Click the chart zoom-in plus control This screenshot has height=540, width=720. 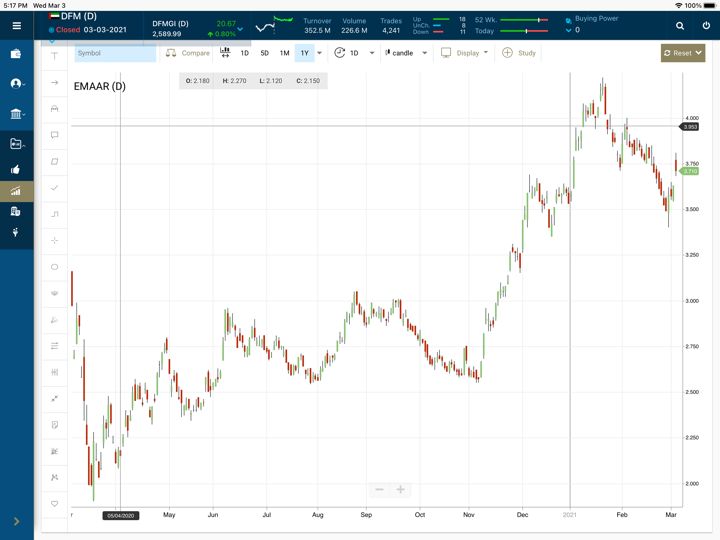pos(400,490)
